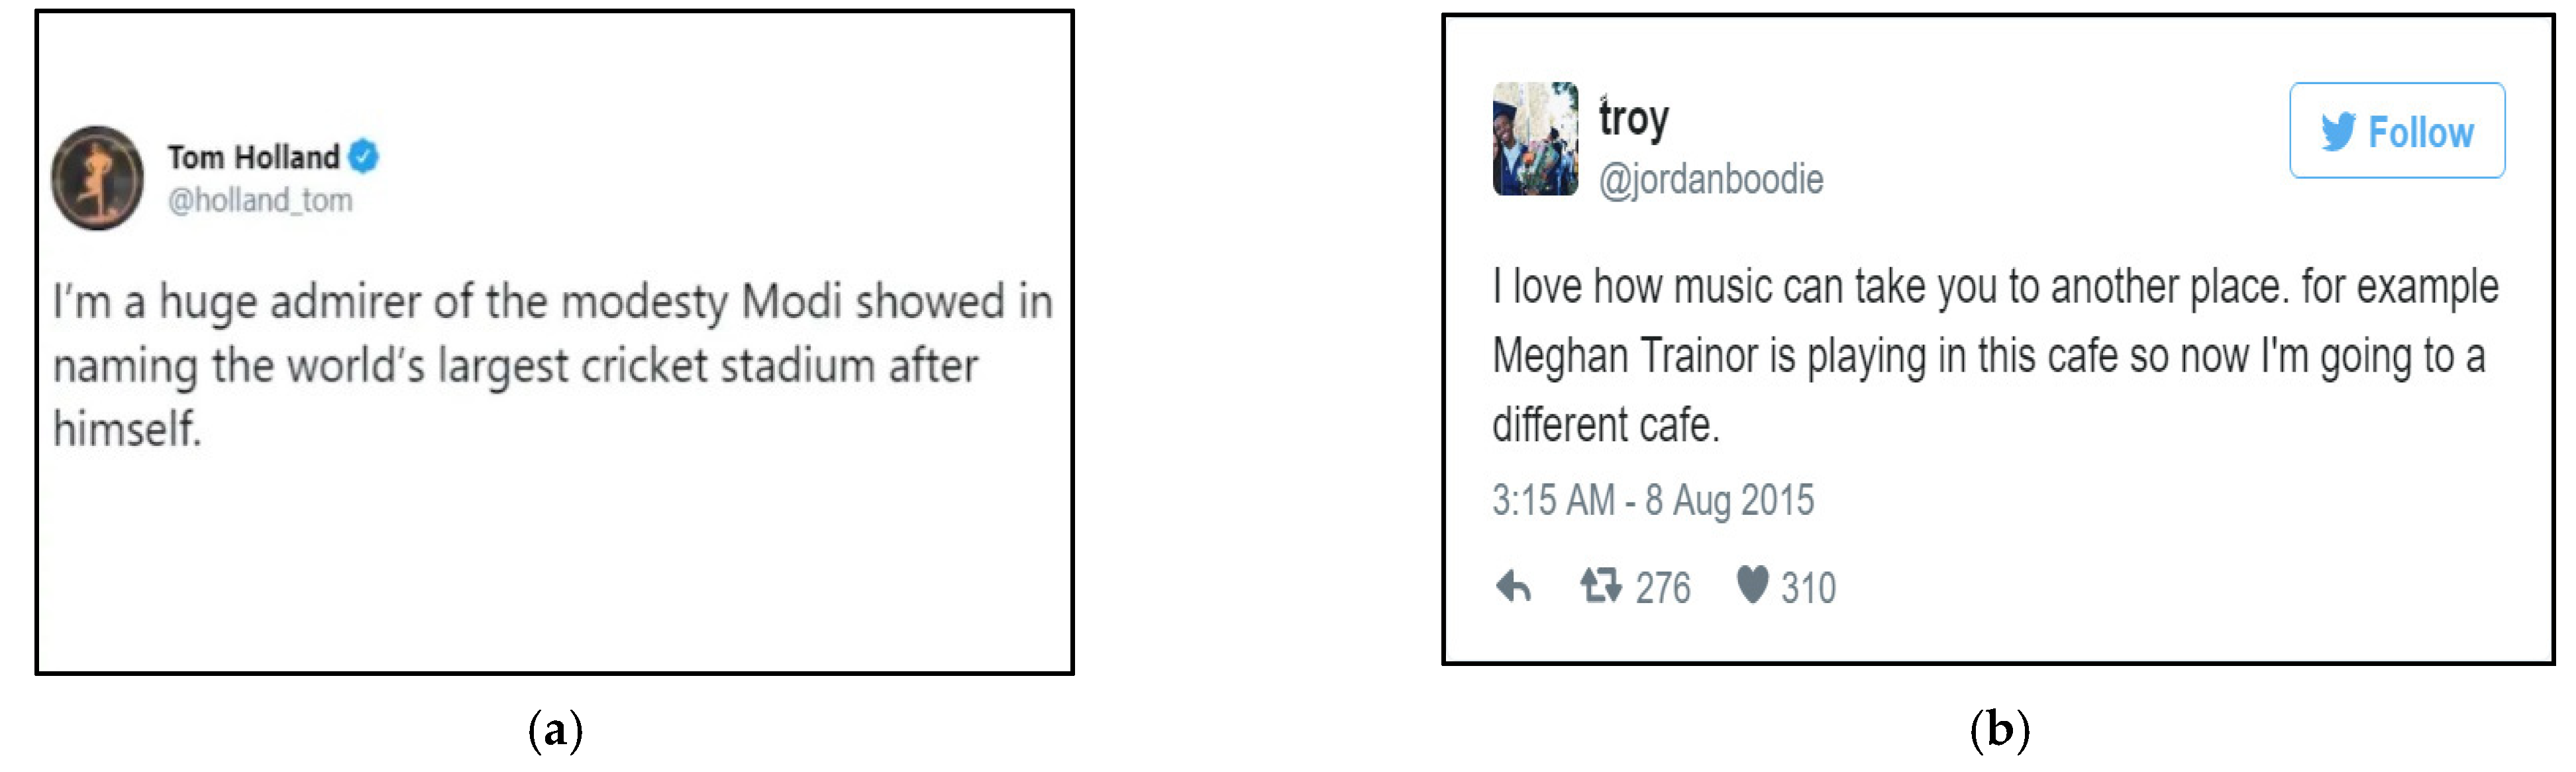
Task: Click the troy display name
Action: (x=1634, y=119)
